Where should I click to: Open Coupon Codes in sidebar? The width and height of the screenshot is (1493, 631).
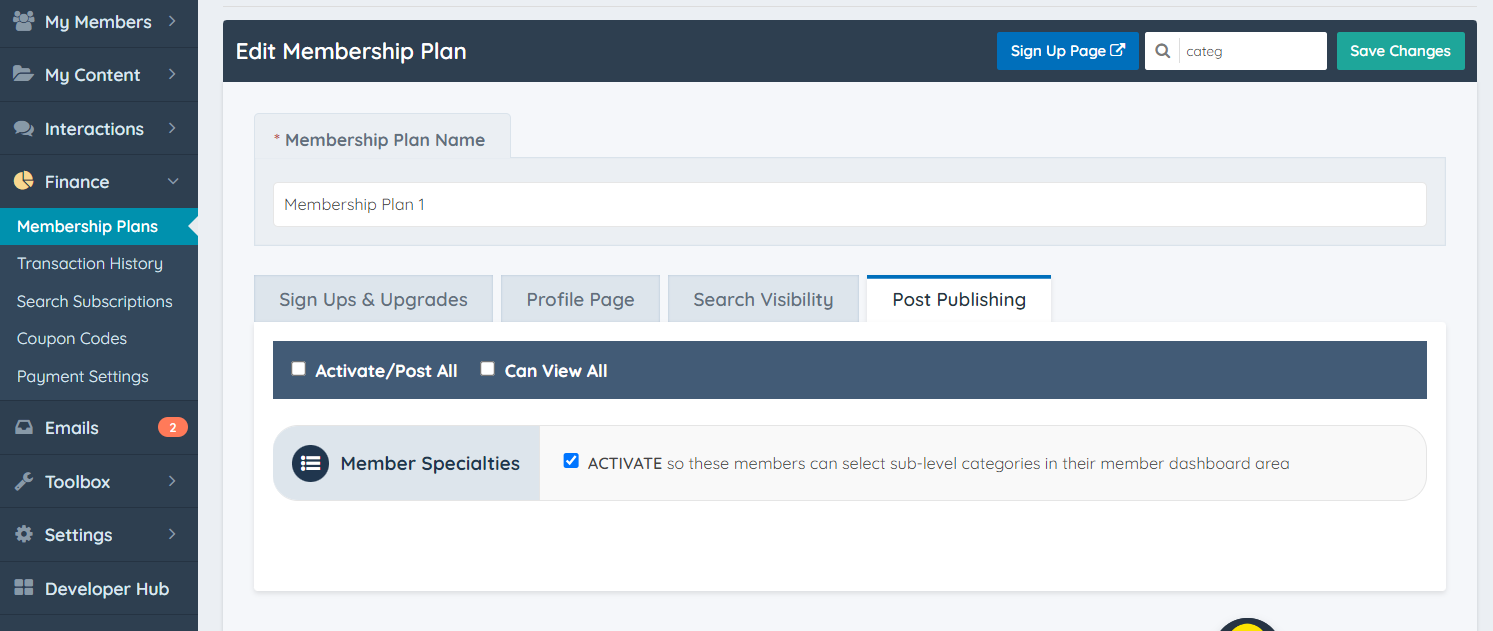pyautogui.click(x=72, y=339)
